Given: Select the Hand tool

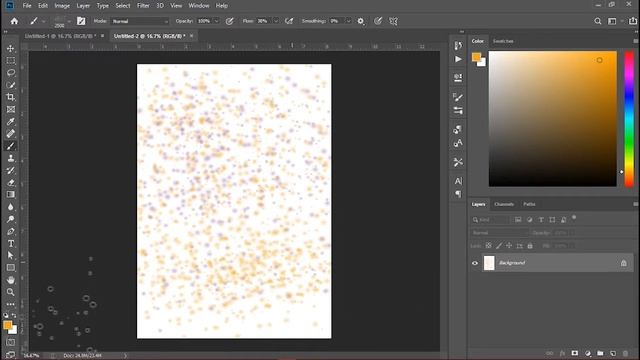Looking at the screenshot, I should 11,280.
